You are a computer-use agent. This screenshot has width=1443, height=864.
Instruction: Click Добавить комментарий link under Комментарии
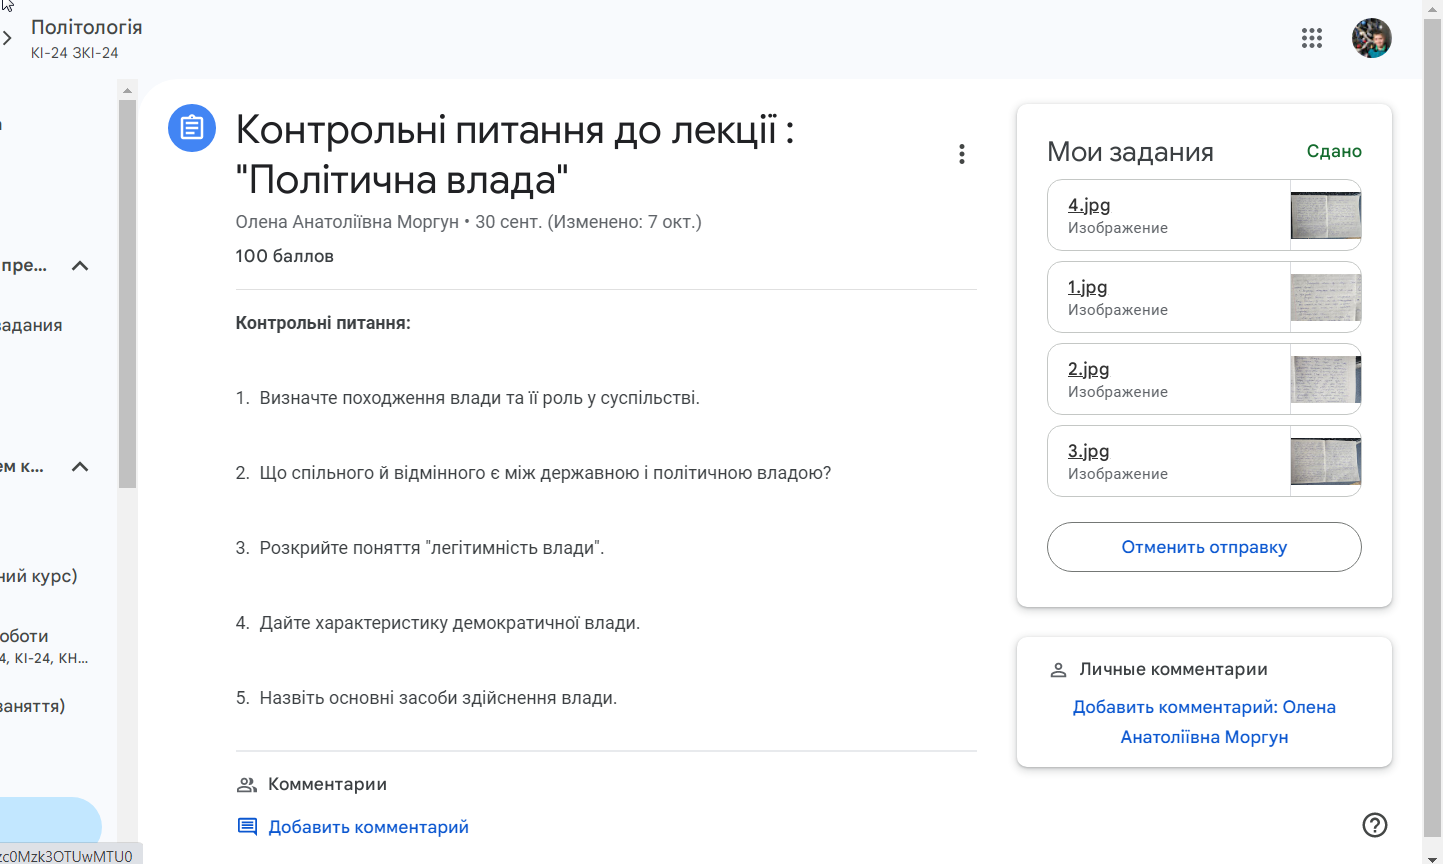(x=368, y=827)
